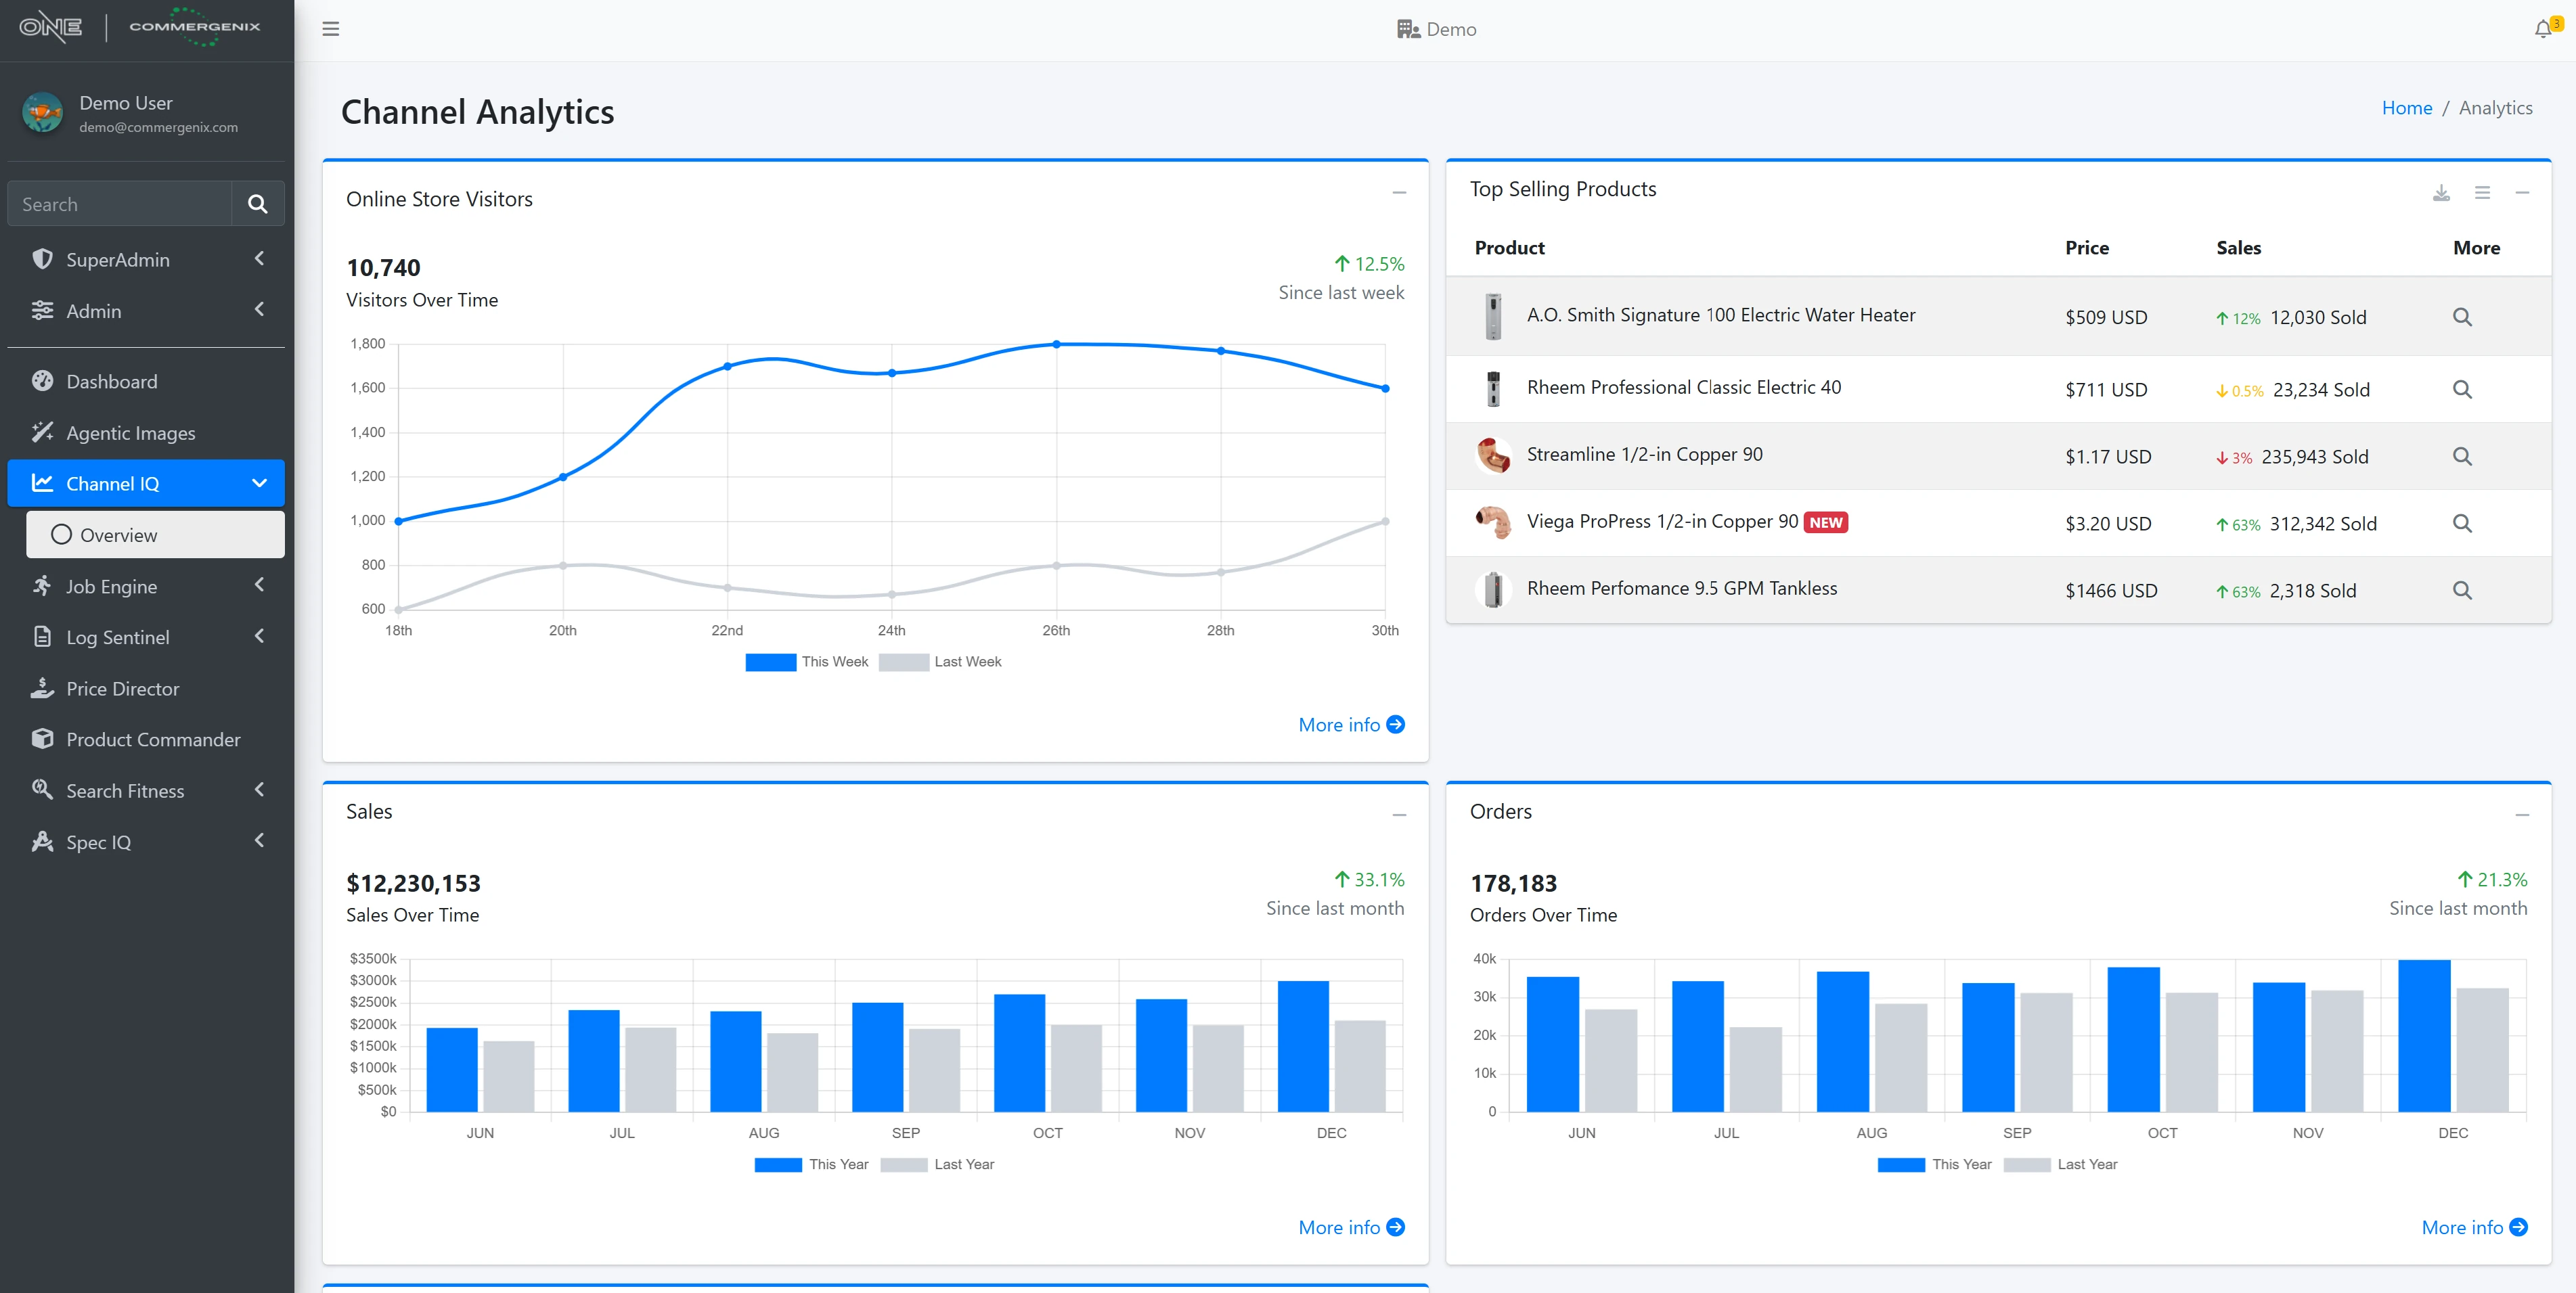This screenshot has height=1293, width=2576.
Task: Toggle This Year series in Sales chart
Action: coord(811,1165)
